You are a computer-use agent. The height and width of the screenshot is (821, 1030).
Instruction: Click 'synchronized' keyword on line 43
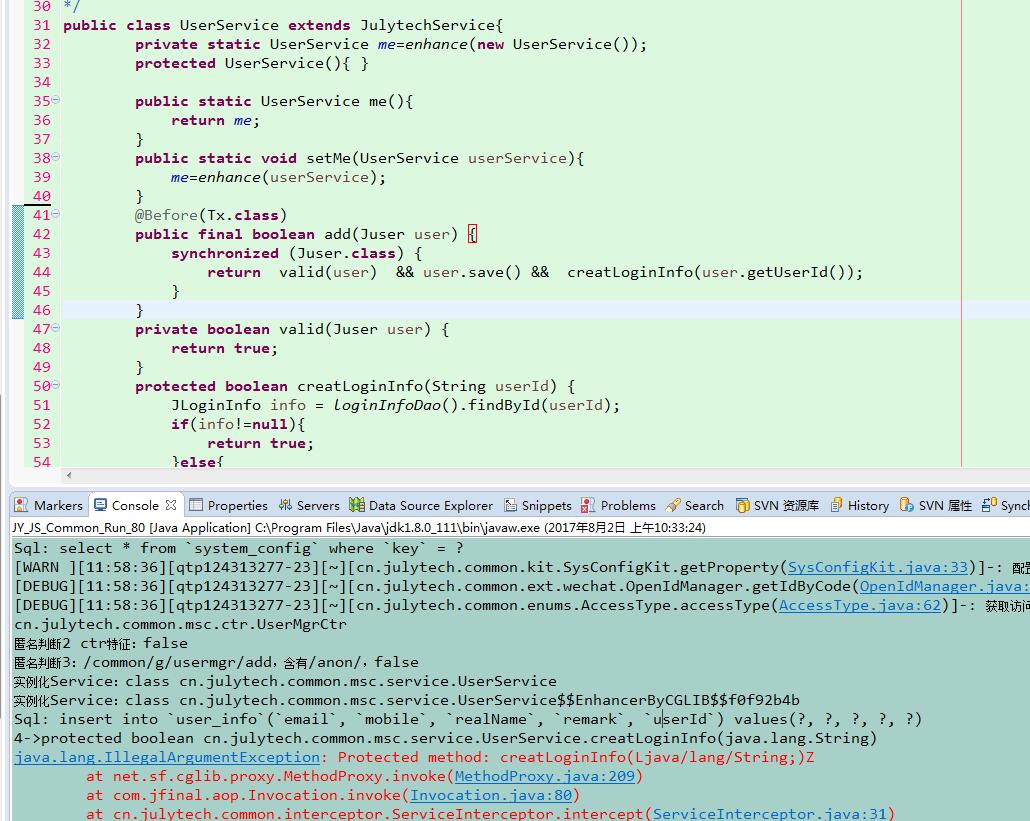[225, 254]
